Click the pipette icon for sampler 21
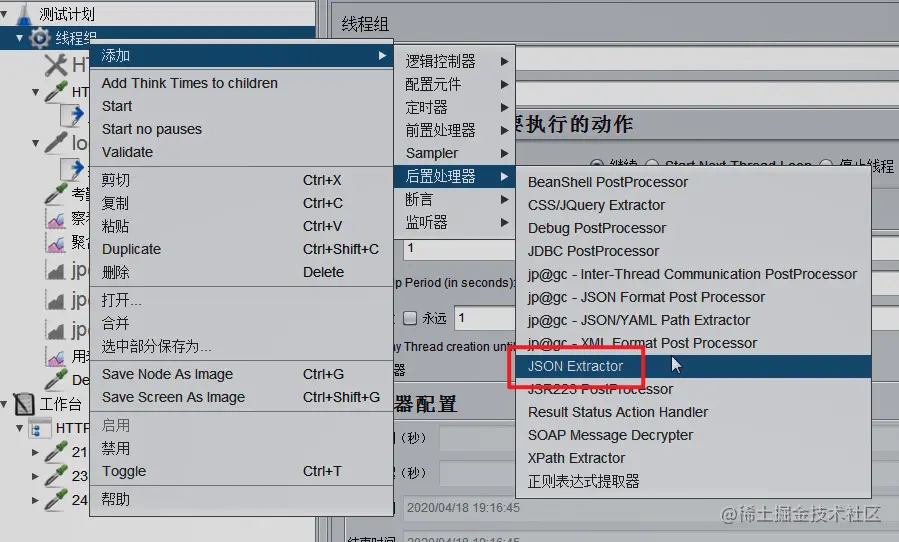Viewport: 899px width, 542px height. [x=56, y=452]
